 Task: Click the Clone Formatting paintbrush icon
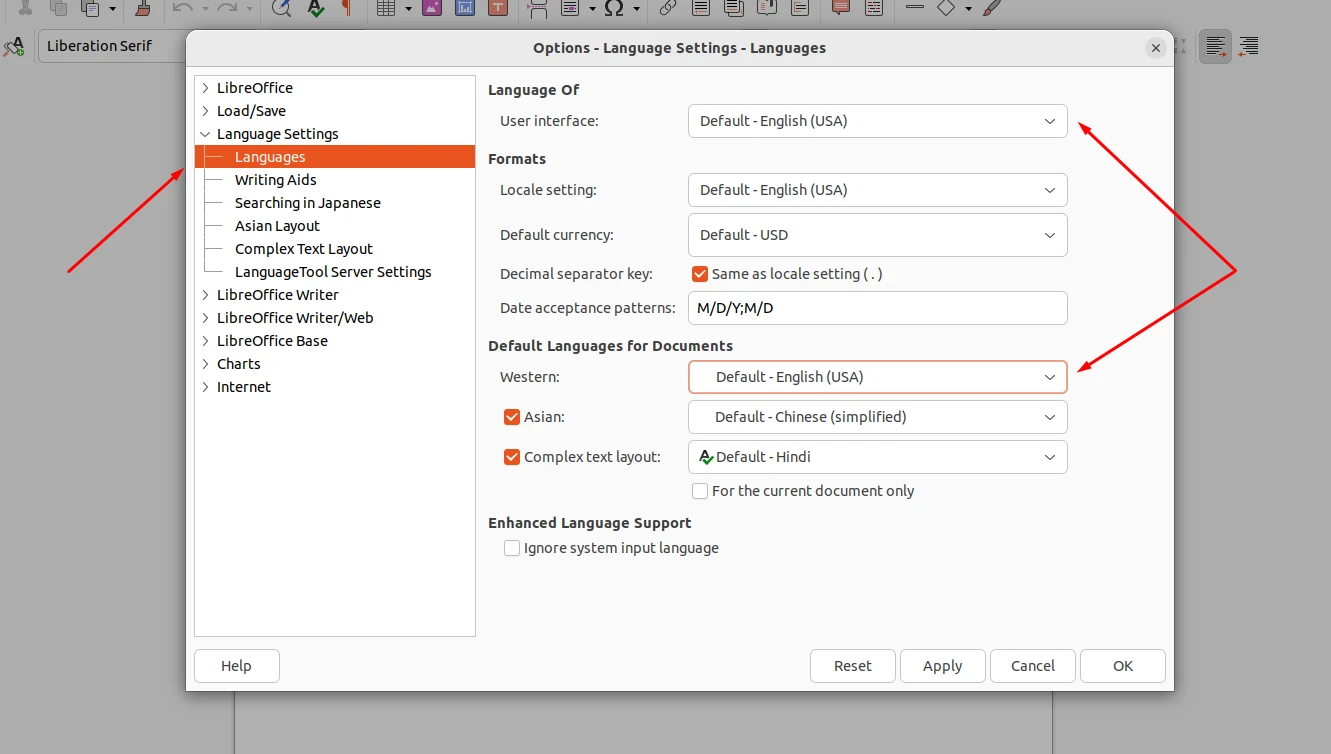point(143,8)
